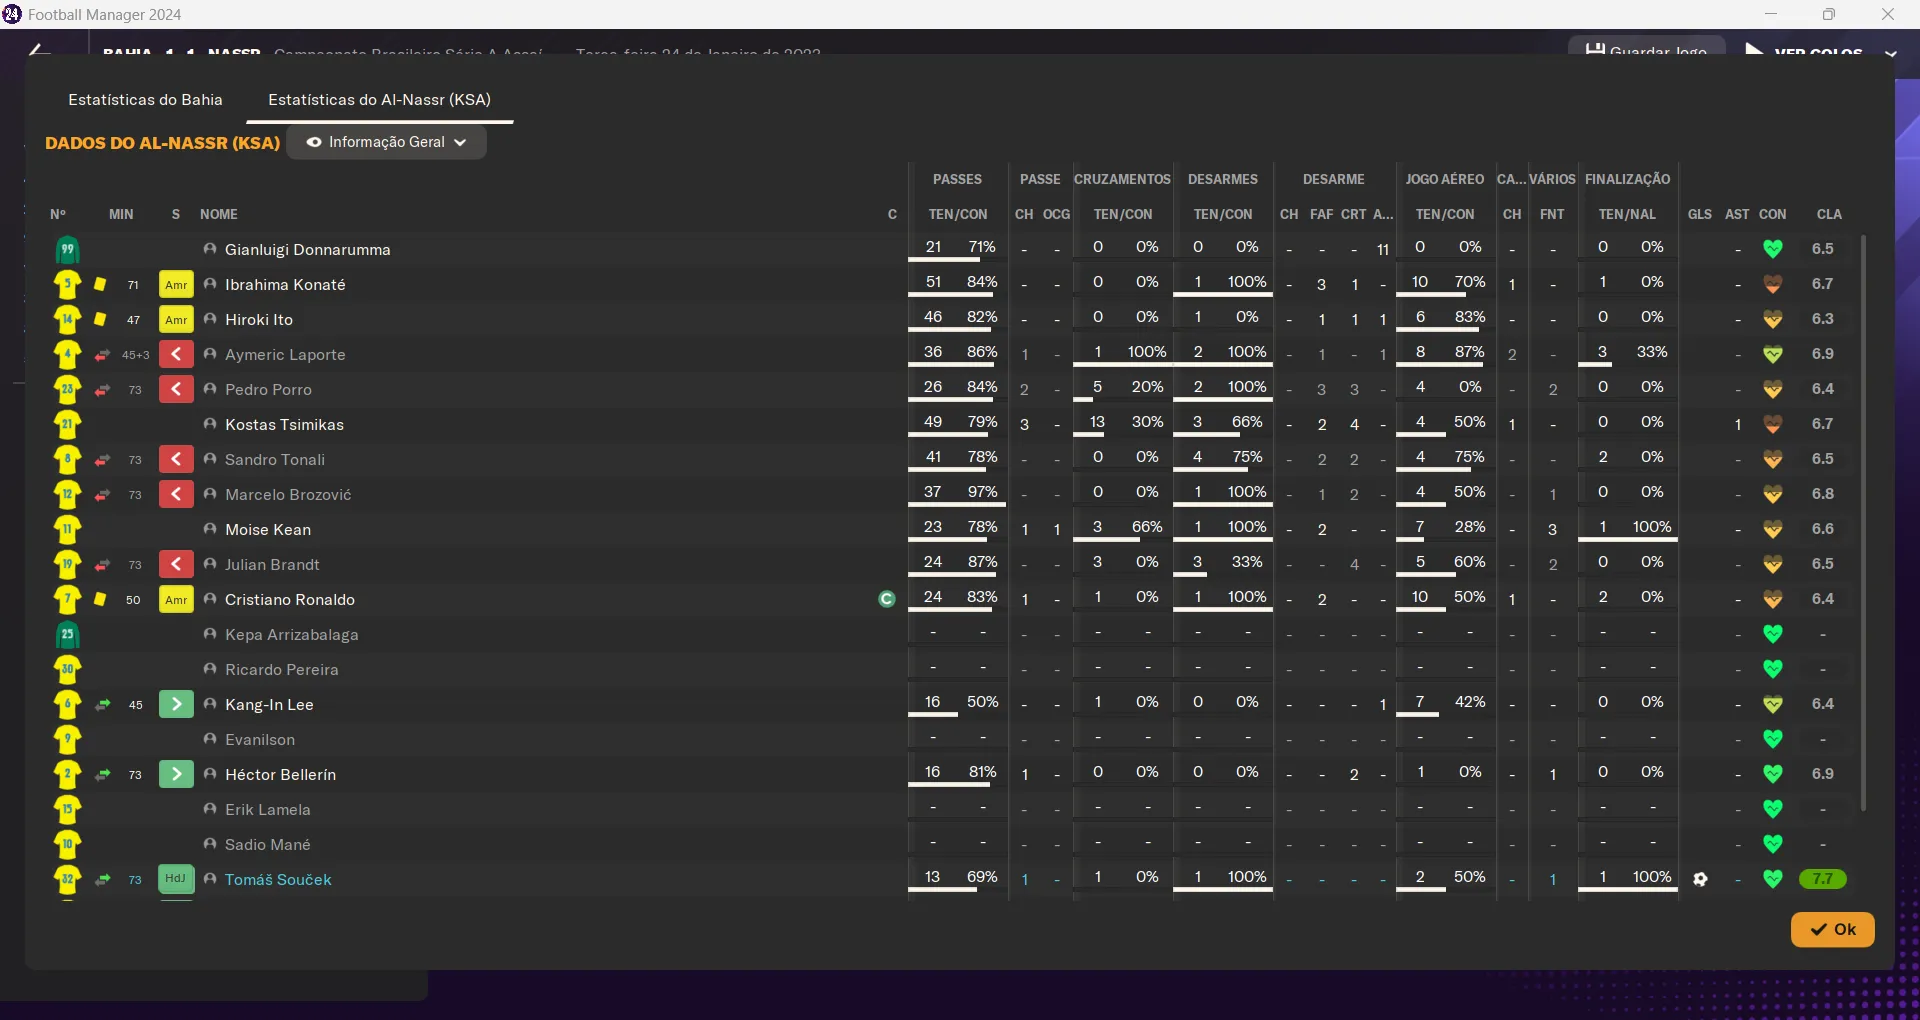Viewport: 1920px width, 1020px height.
Task: Click Tomáš Souček's HdJ player-of-match badge
Action: [176, 879]
